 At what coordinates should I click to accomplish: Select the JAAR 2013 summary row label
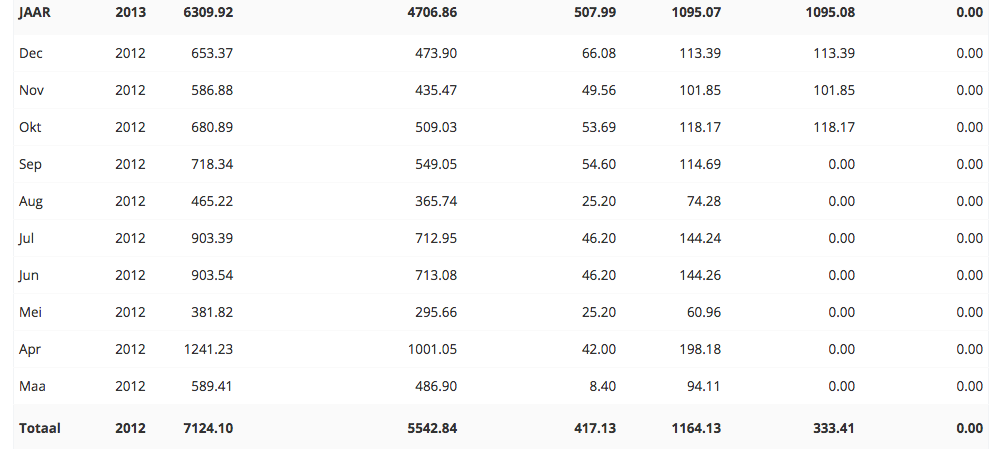pos(35,12)
